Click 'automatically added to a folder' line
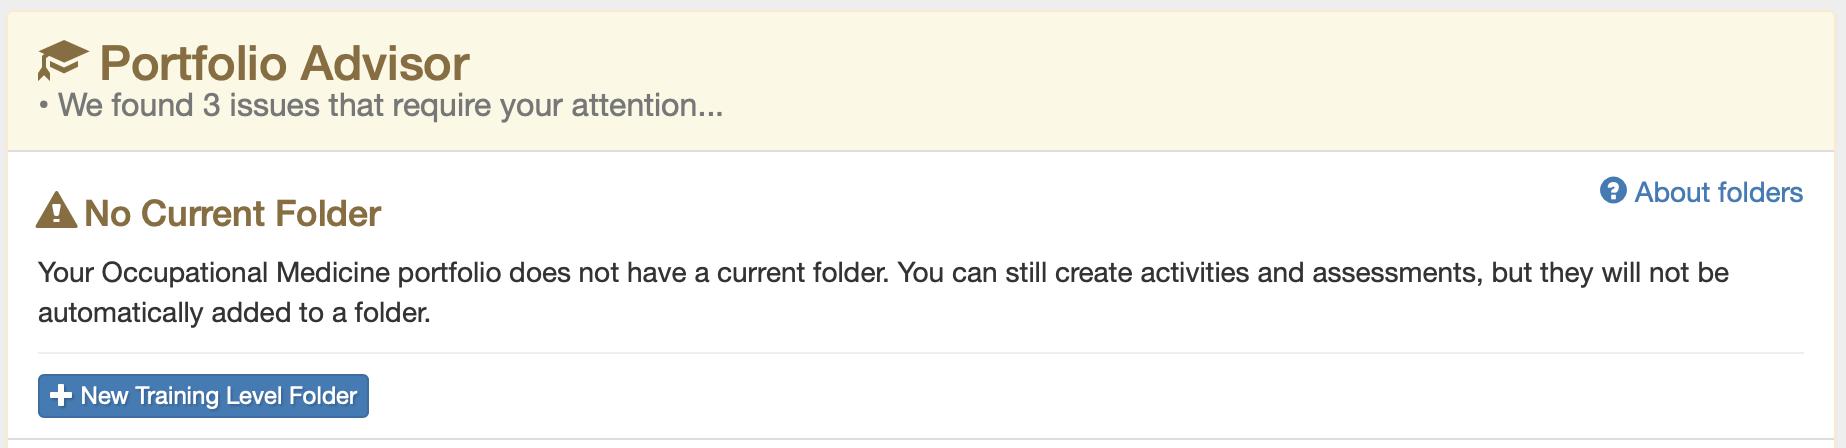The image size is (1846, 448). tap(234, 312)
